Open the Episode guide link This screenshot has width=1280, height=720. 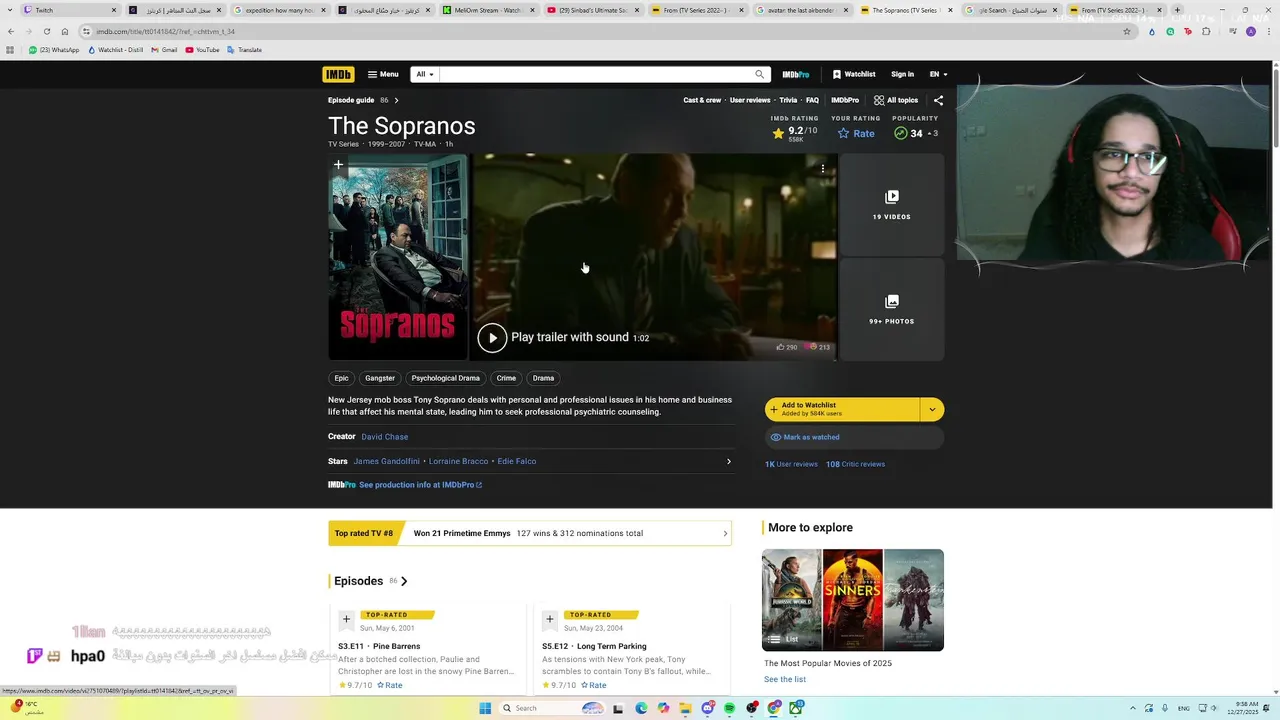point(351,100)
